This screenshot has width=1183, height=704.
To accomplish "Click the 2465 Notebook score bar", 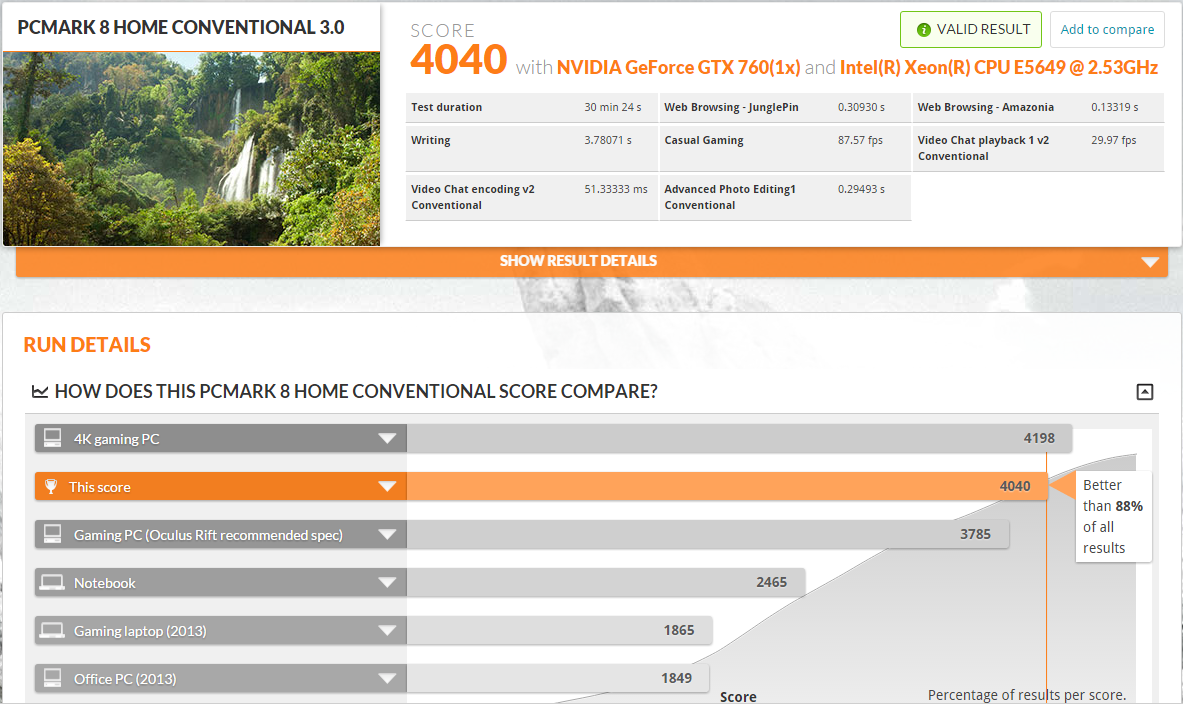I will tap(606, 583).
